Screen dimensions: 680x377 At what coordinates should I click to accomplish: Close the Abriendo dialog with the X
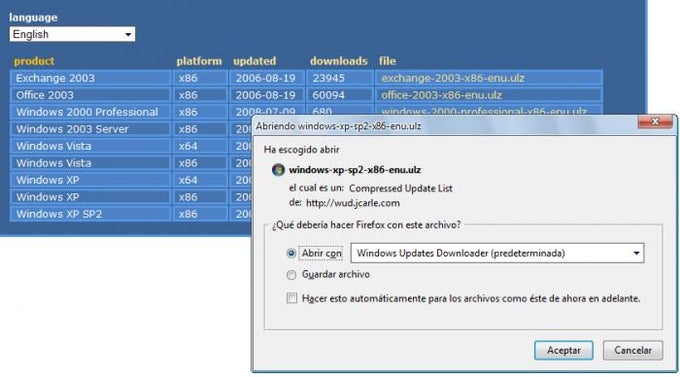coord(655,122)
